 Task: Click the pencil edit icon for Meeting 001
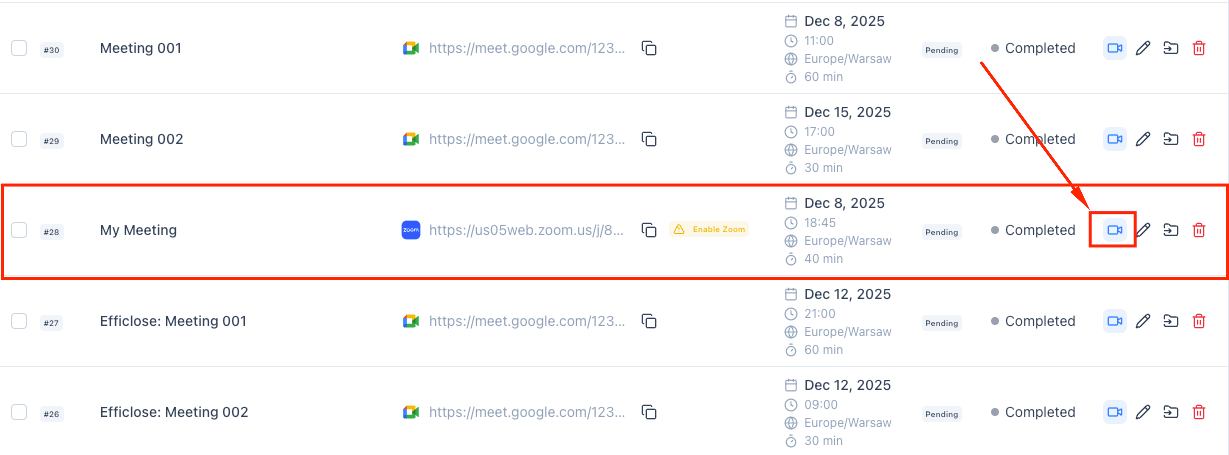coord(1143,48)
